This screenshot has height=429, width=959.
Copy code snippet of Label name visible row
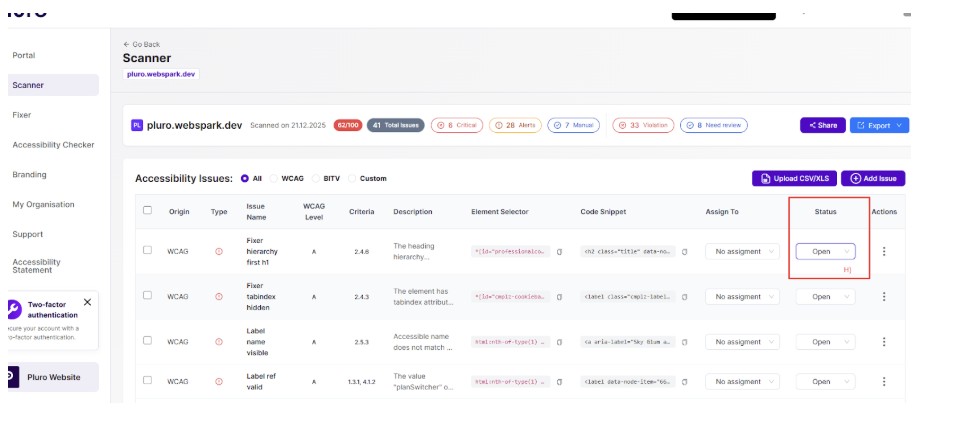point(685,342)
